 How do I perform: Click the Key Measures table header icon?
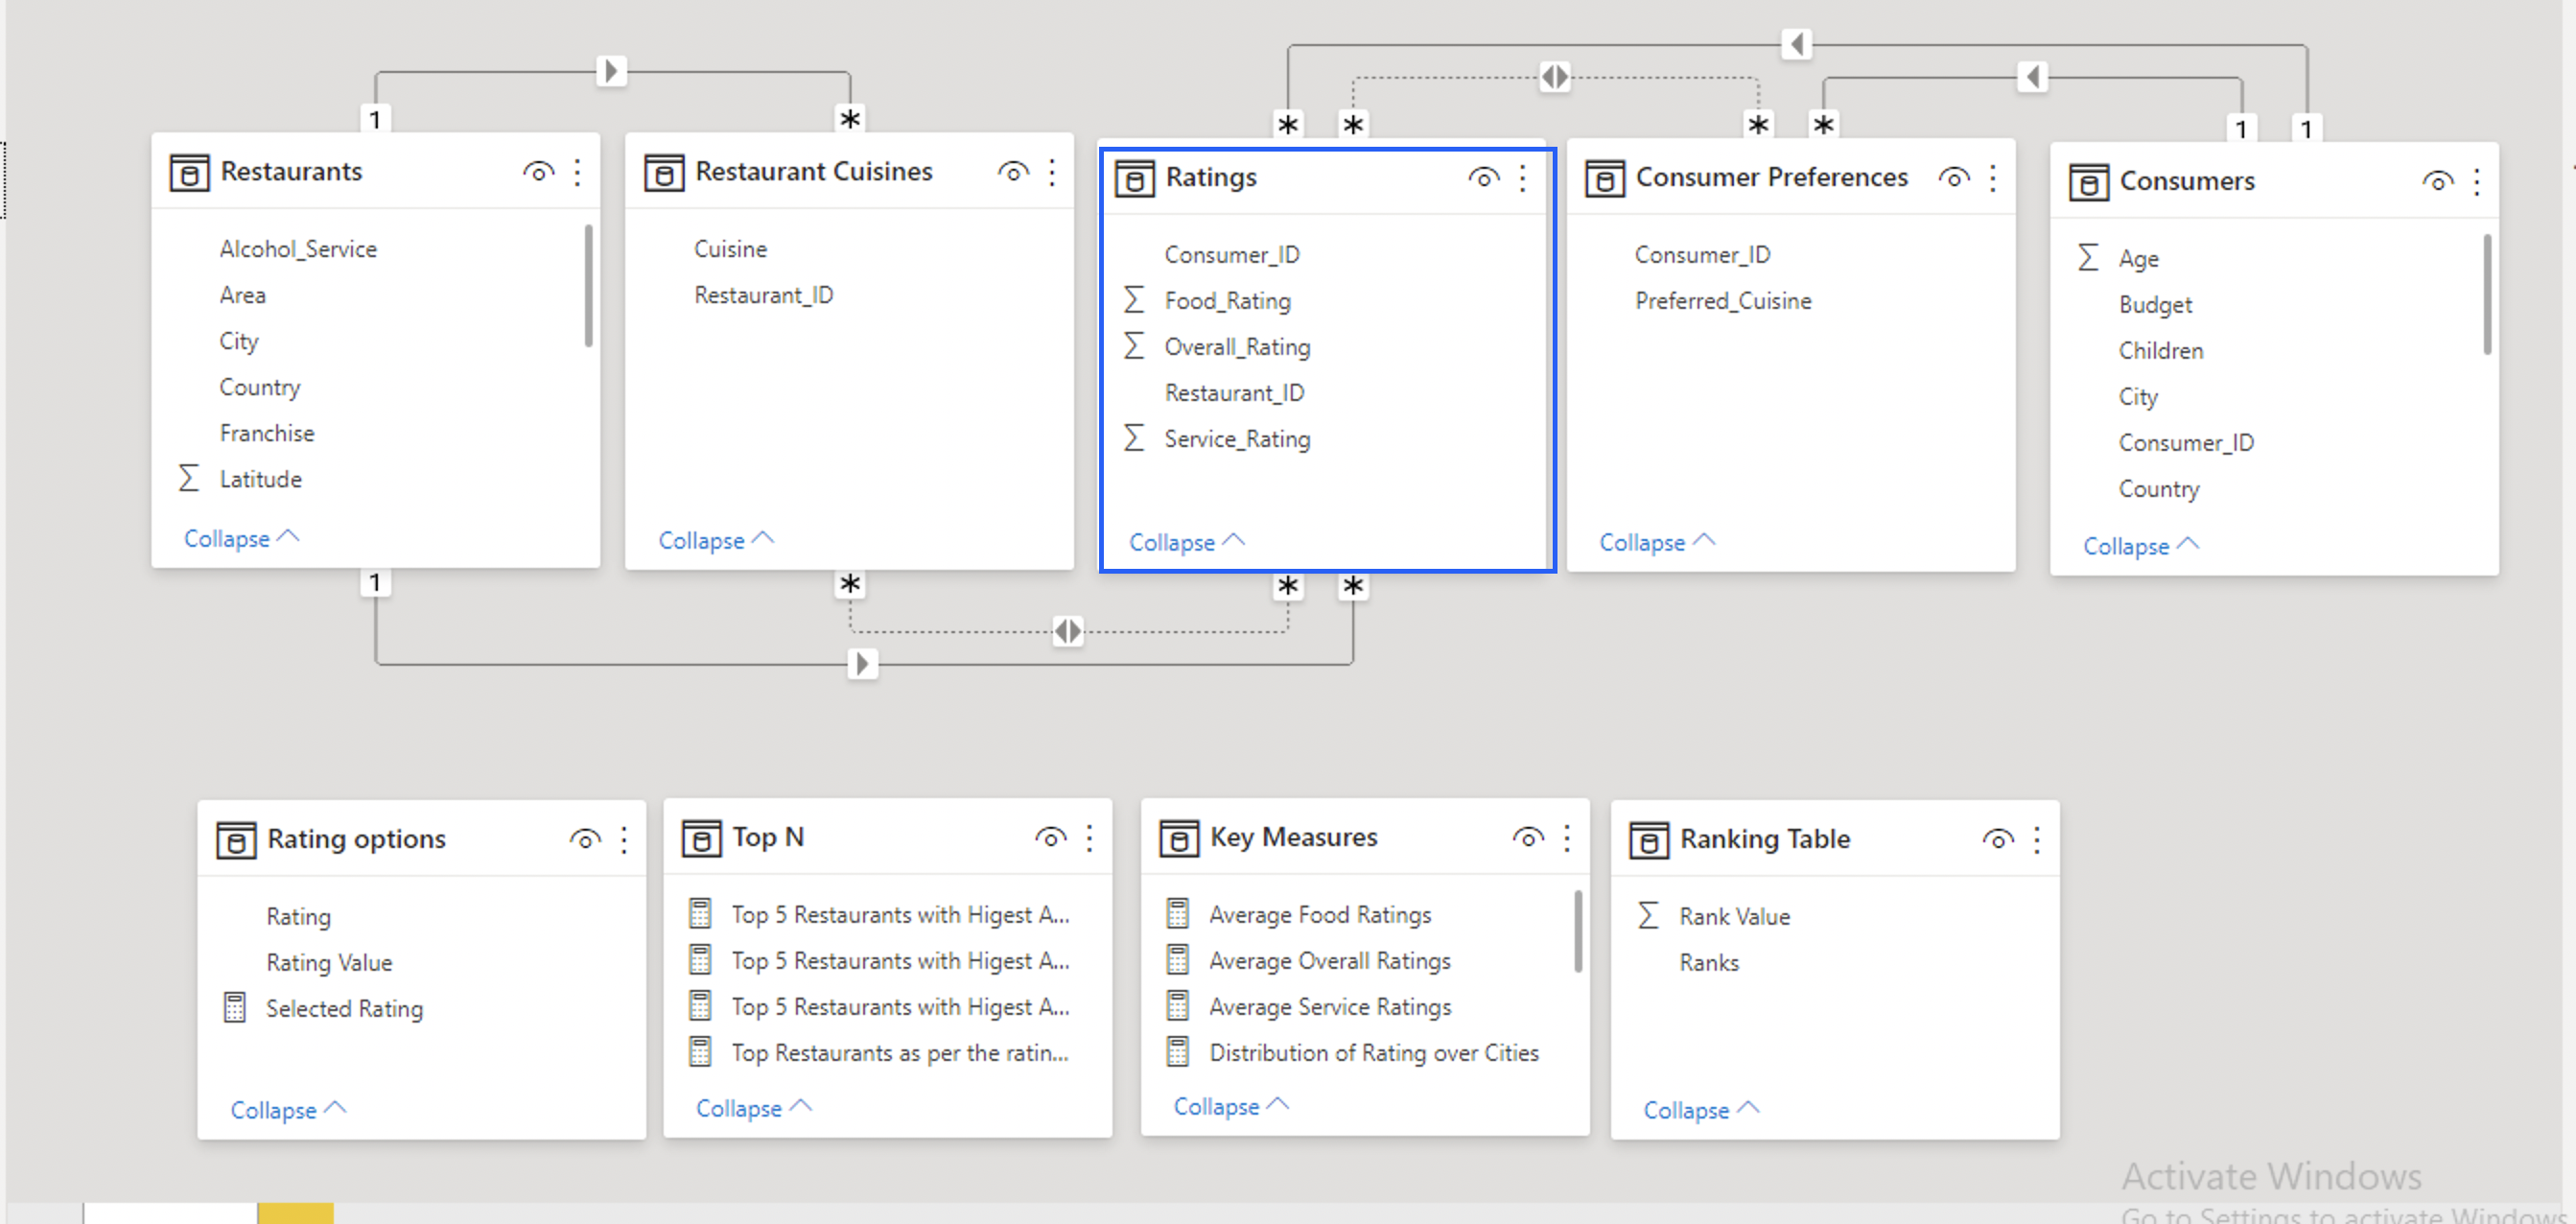(1179, 838)
